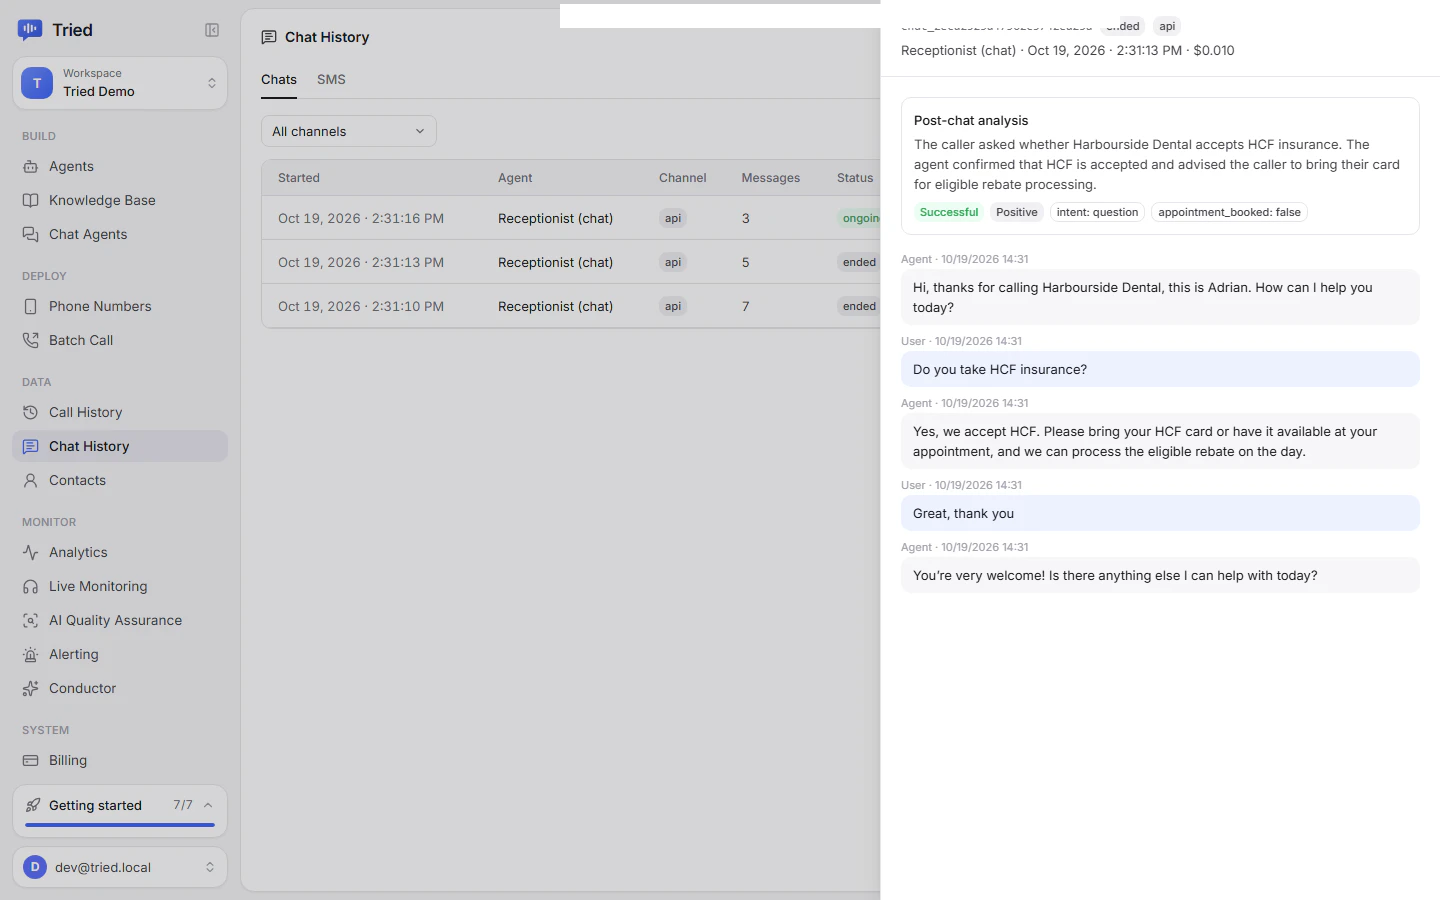Click the AI Quality Assurance scan icon
This screenshot has width=1440, height=900.
click(31, 620)
